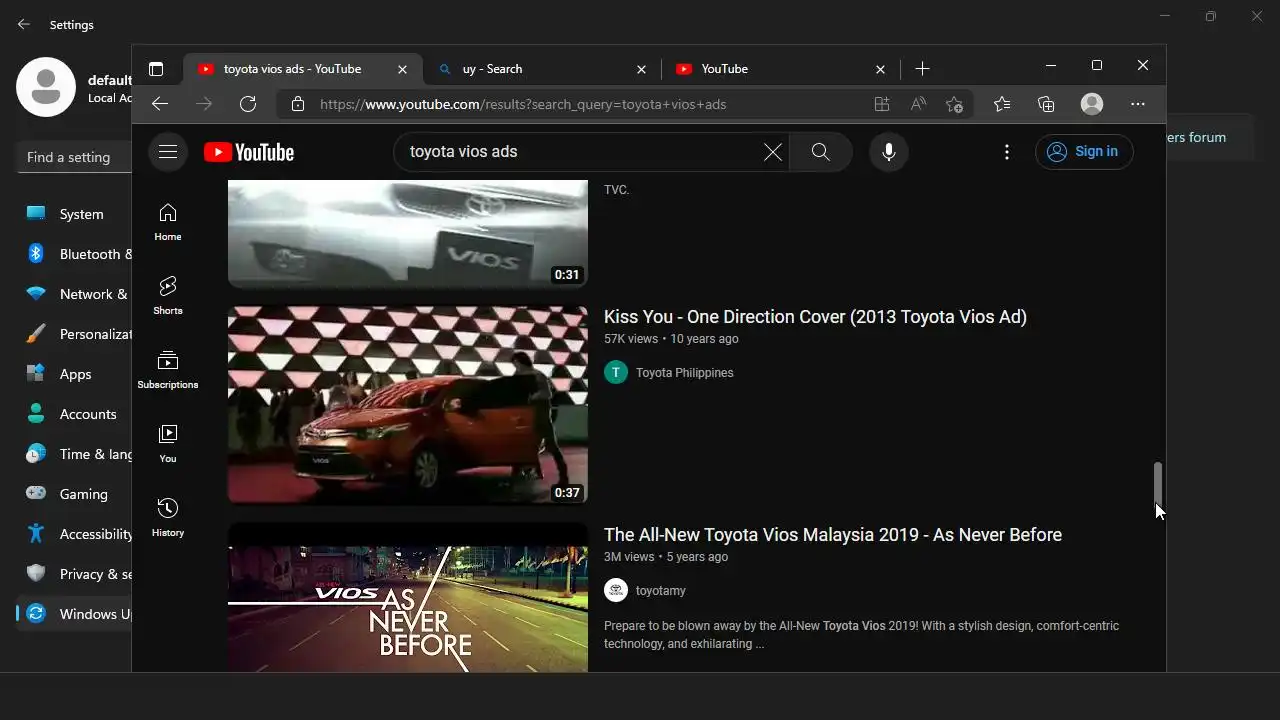Viewport: 1280px width, 720px height.
Task: Play the Kiss You video thumbnail
Action: (408, 405)
